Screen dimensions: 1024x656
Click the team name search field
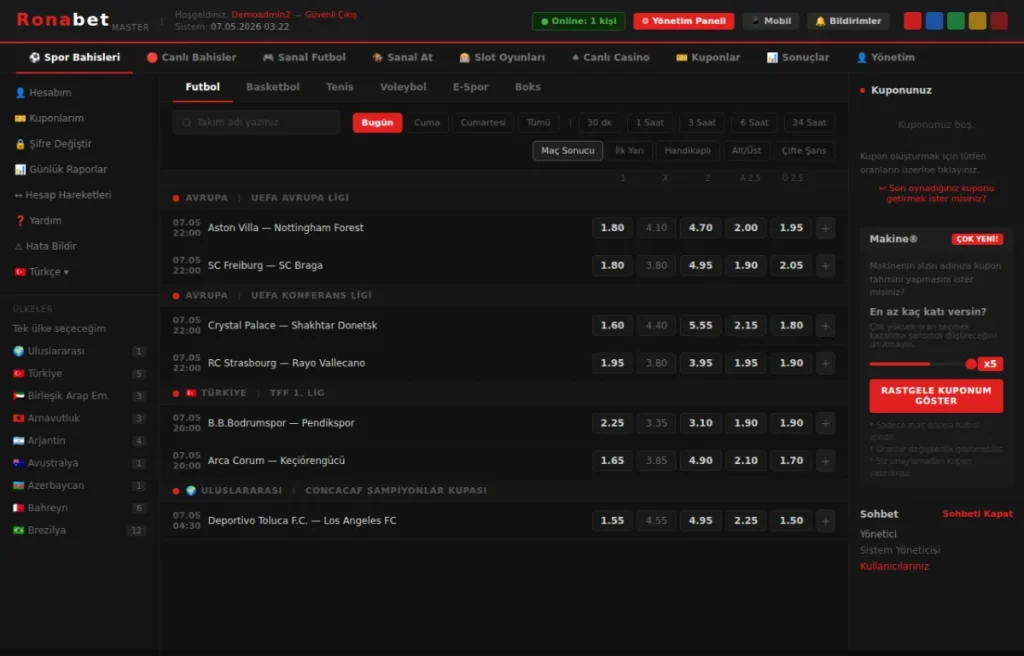(x=257, y=122)
